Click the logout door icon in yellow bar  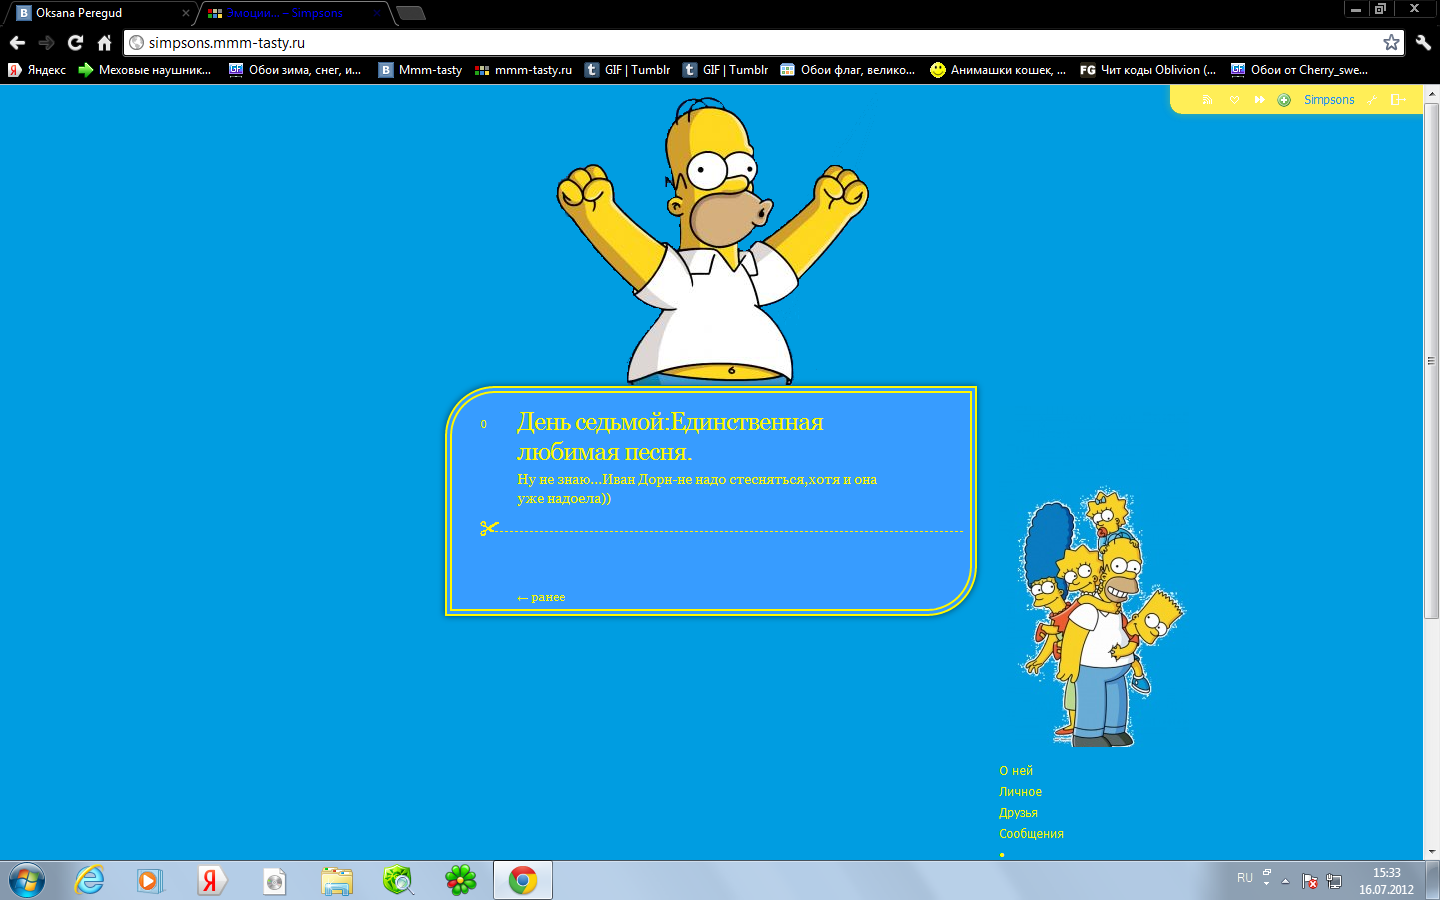pyautogui.click(x=1398, y=99)
